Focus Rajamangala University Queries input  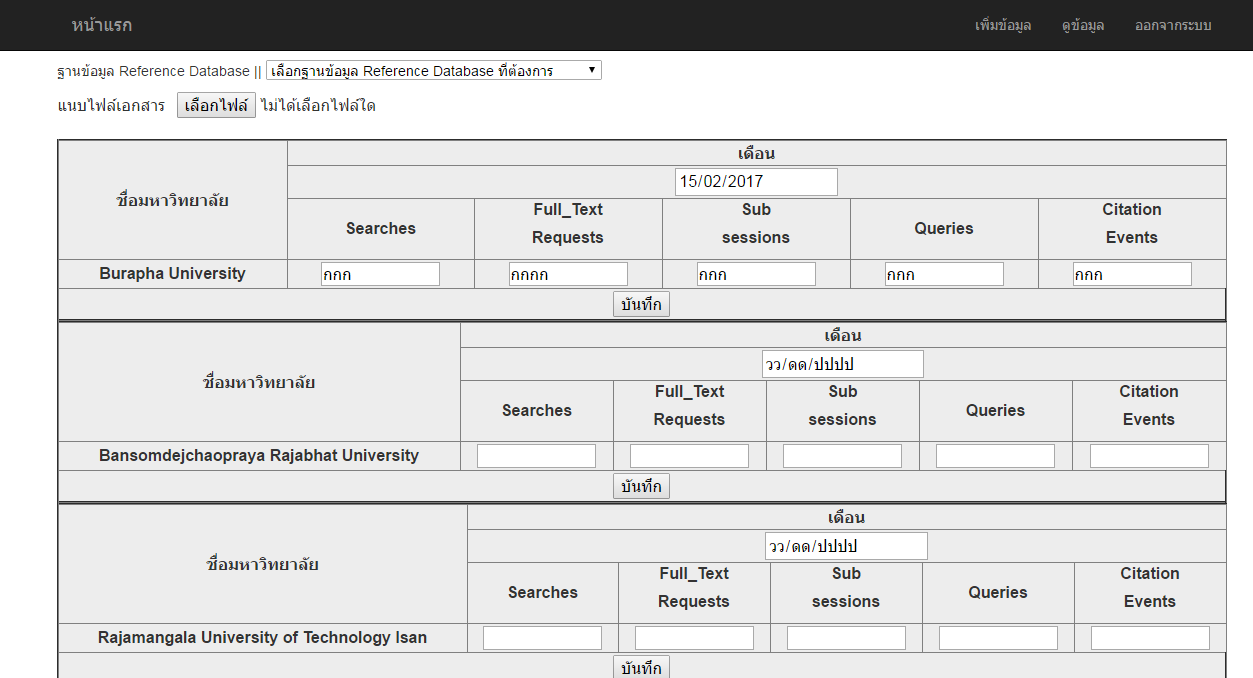pyautogui.click(x=998, y=638)
